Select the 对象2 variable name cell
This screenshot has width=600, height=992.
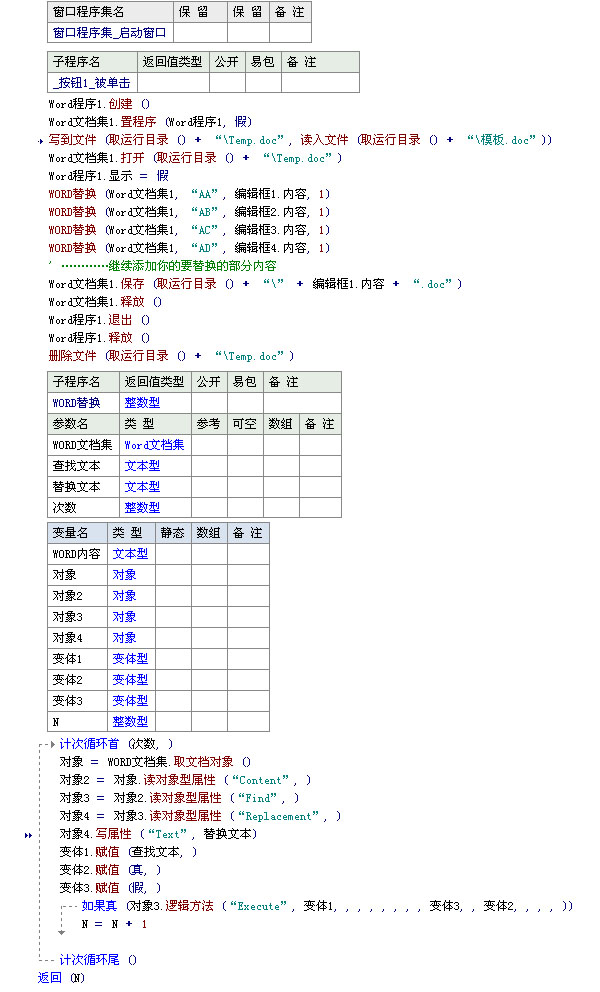tap(77, 596)
